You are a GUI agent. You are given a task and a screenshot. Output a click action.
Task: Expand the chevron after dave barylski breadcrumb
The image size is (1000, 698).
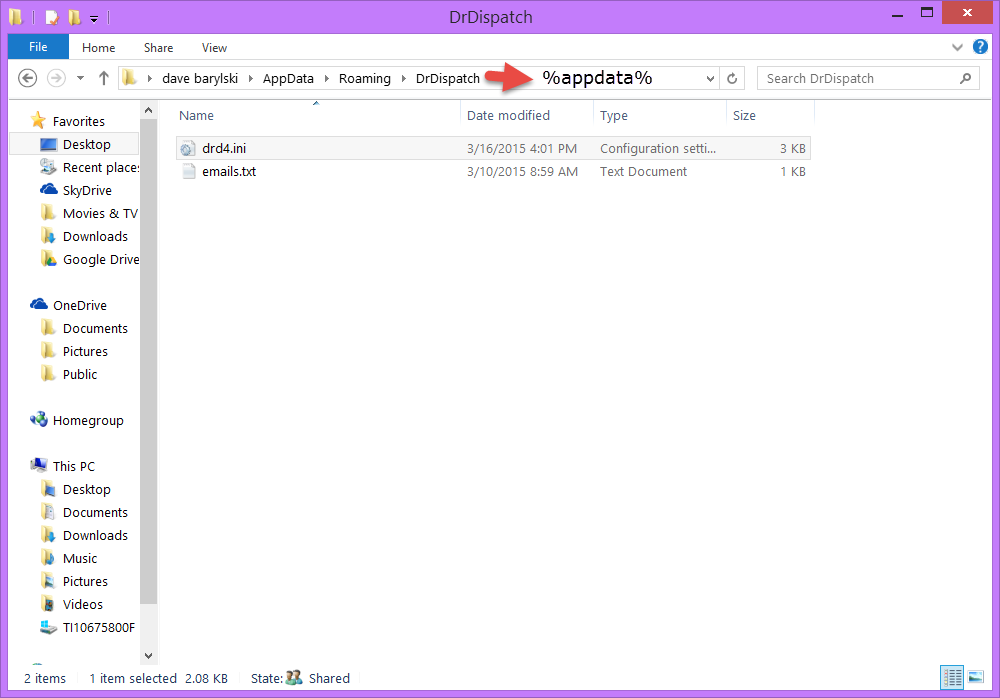(x=251, y=78)
